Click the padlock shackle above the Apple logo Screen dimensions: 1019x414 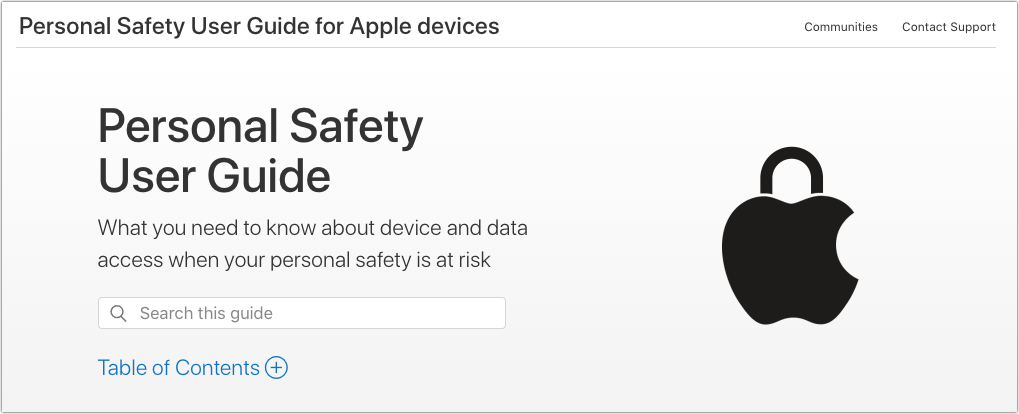point(792,170)
